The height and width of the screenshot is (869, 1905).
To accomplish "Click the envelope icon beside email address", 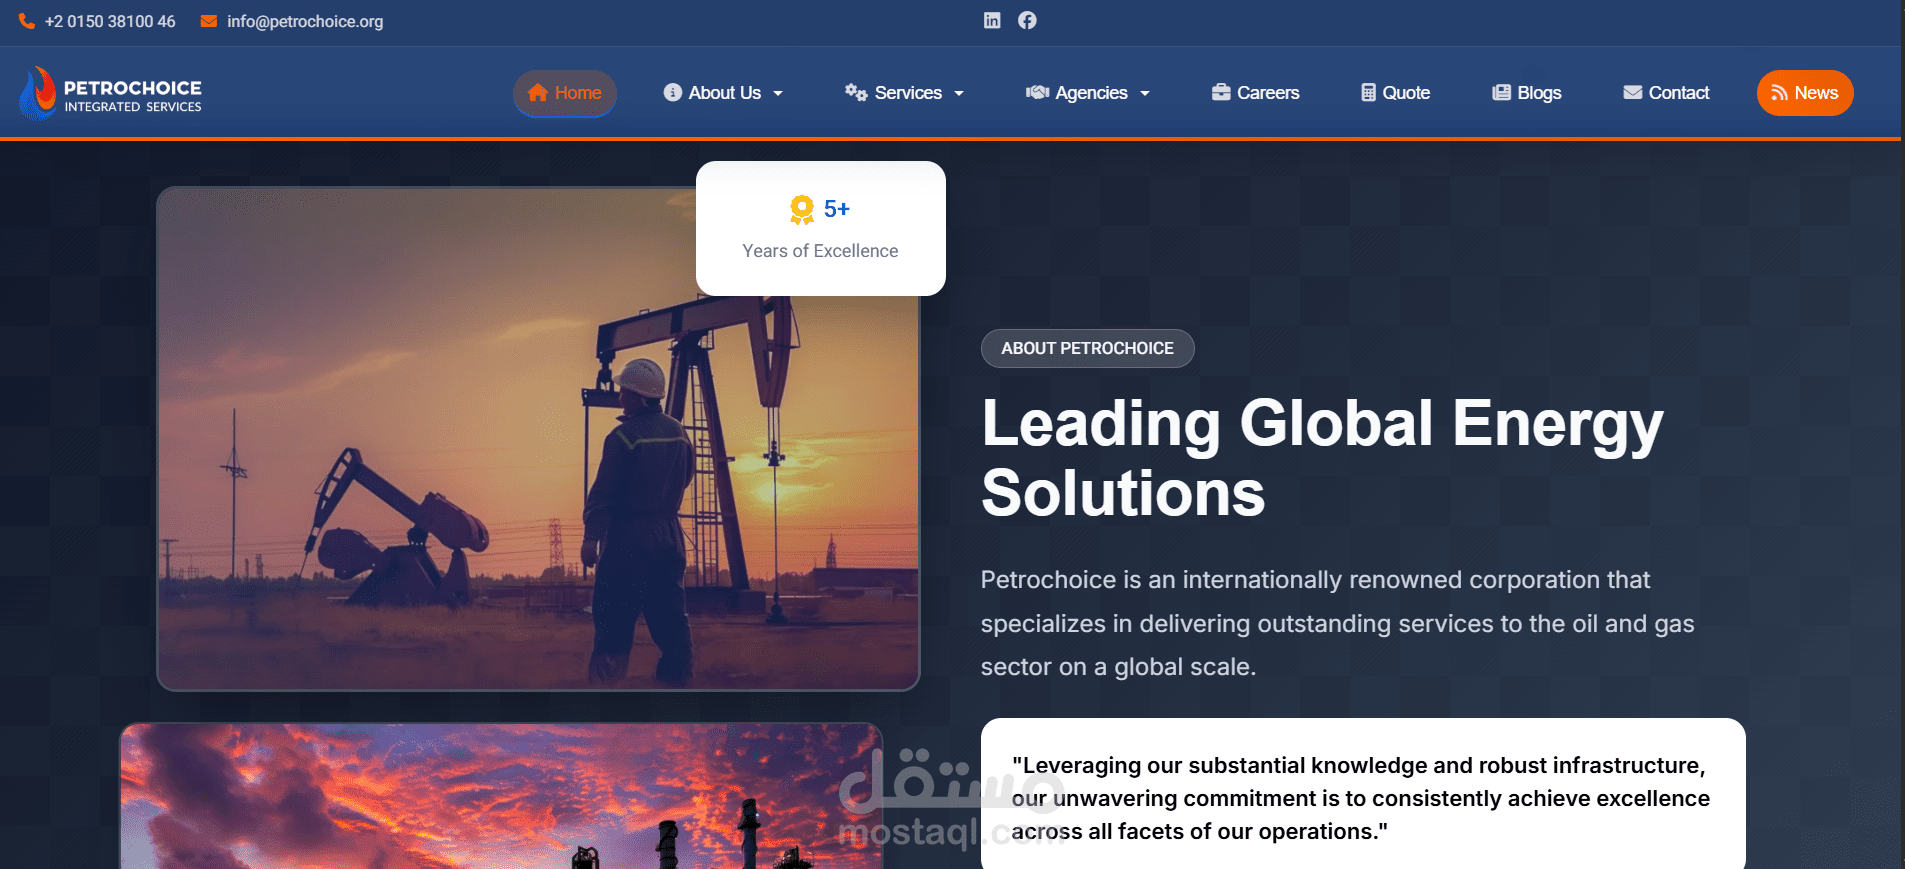I will [209, 21].
